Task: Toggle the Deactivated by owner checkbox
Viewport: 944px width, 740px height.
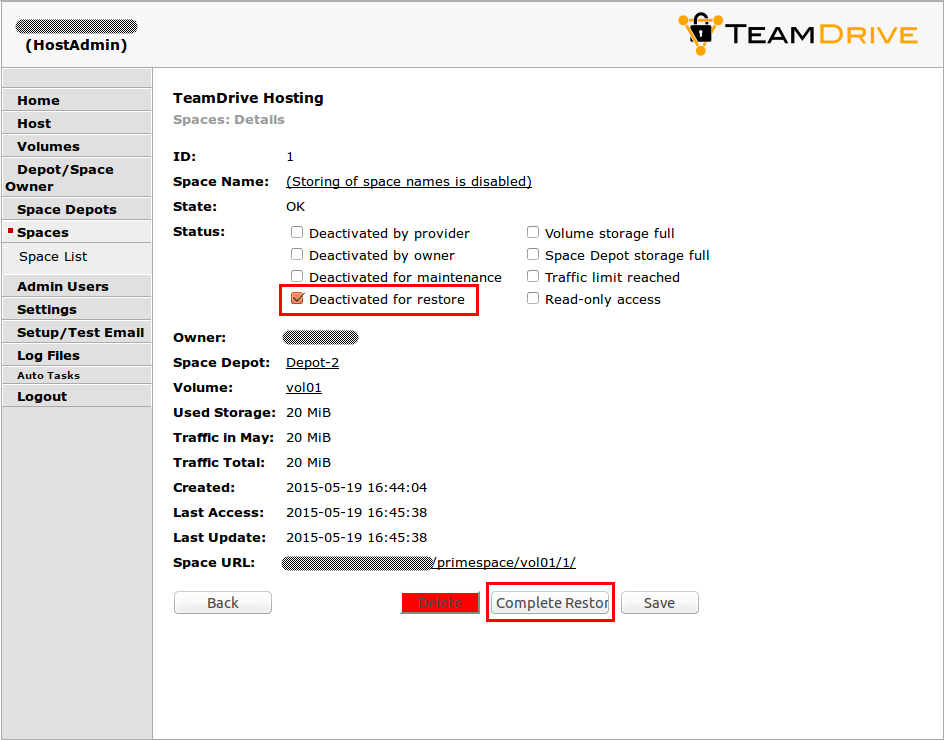Action: point(297,255)
